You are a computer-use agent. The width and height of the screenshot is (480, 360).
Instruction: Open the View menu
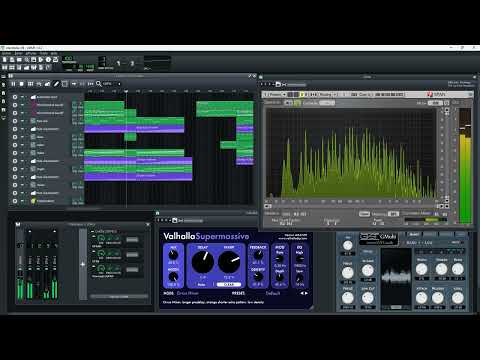[31, 53]
